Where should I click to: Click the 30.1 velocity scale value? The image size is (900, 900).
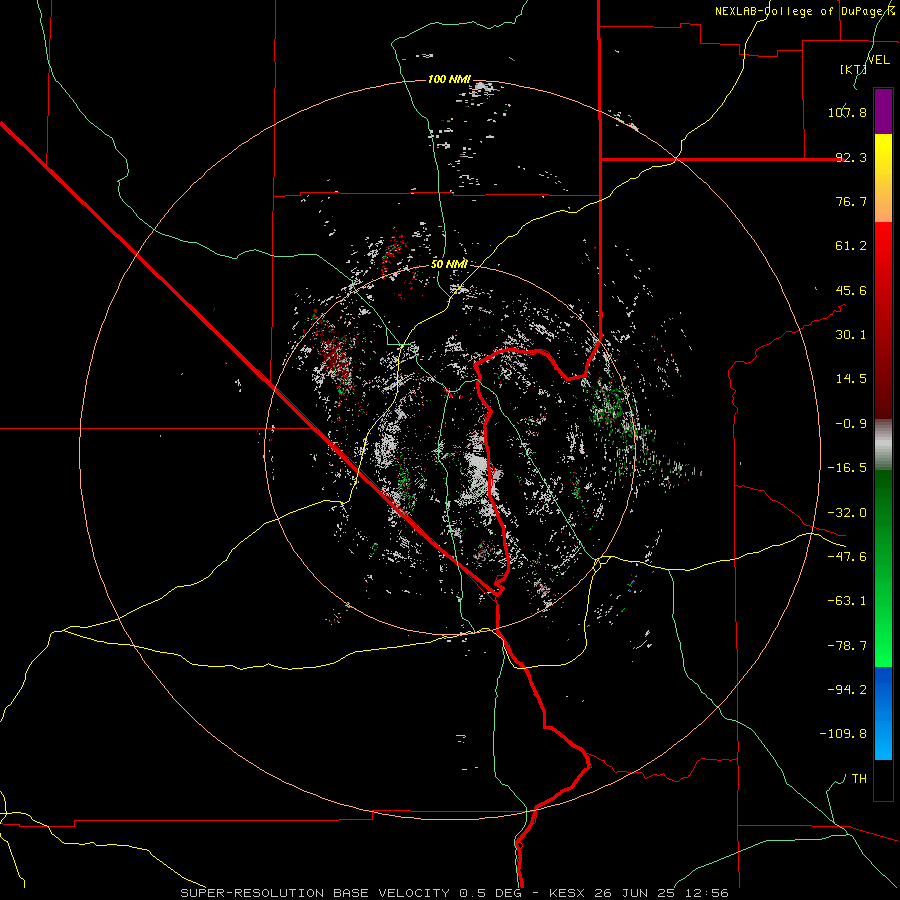pos(851,335)
